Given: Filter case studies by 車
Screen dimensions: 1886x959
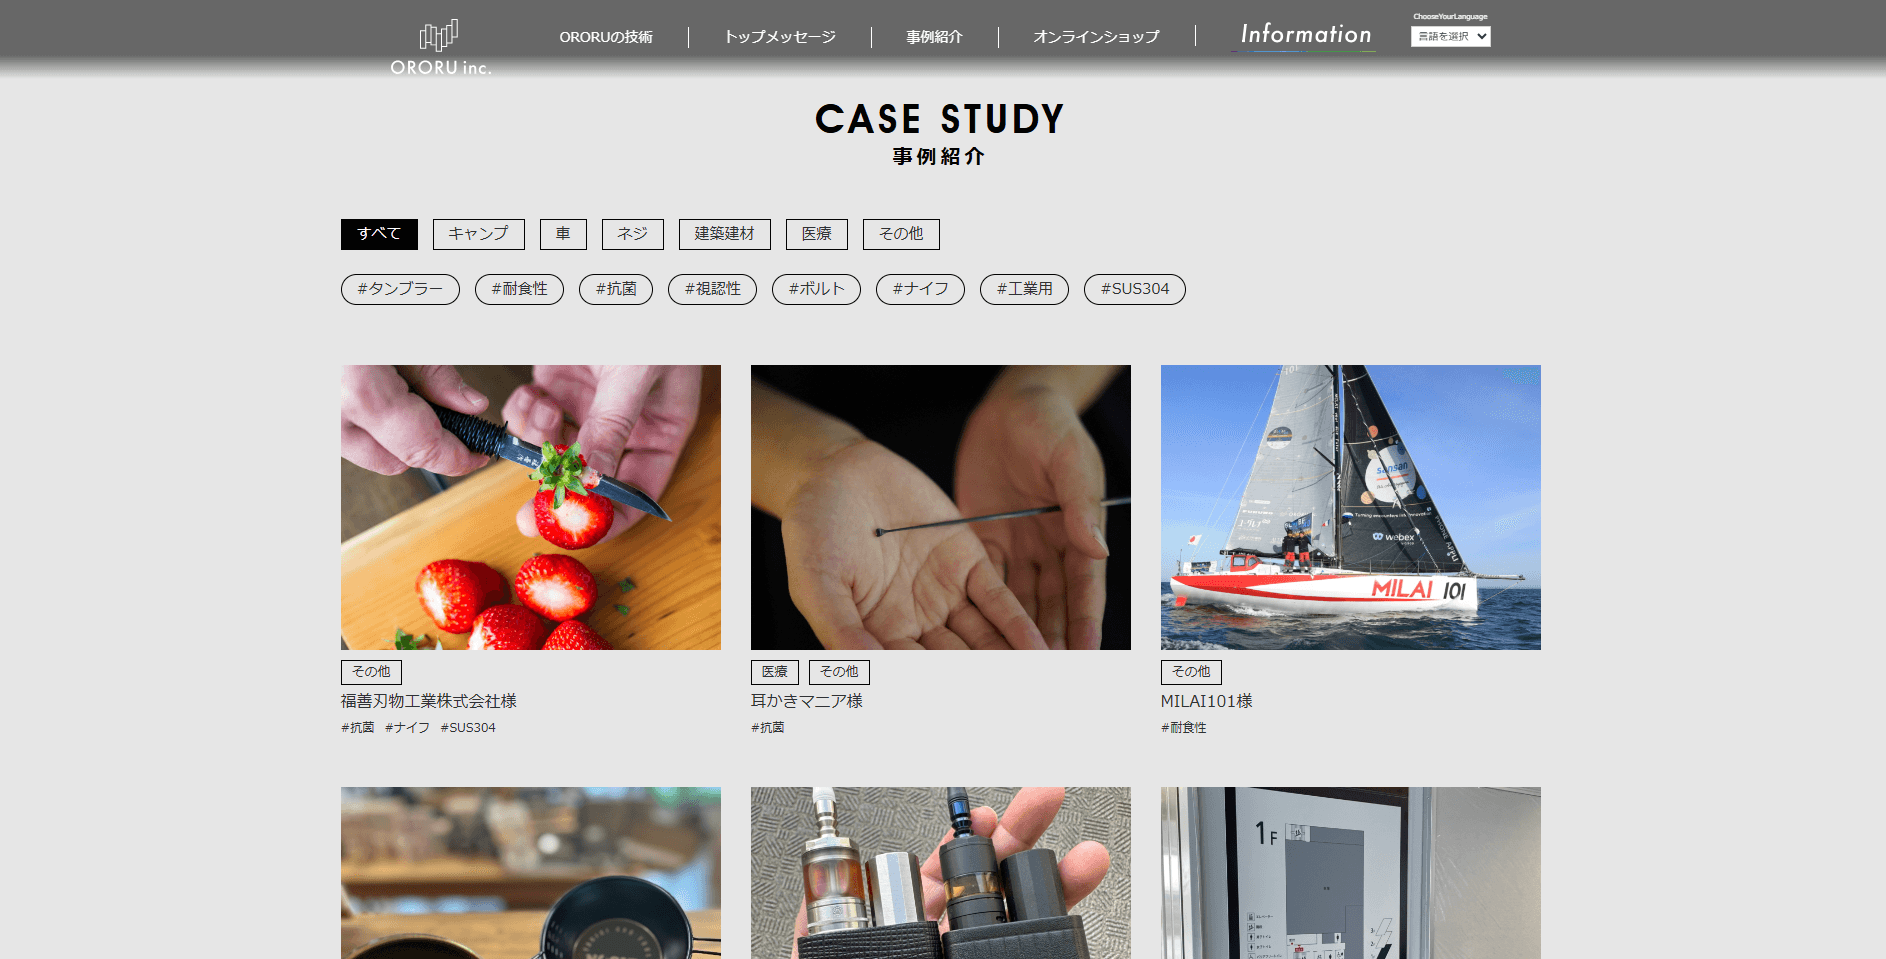Looking at the screenshot, I should pos(563,234).
